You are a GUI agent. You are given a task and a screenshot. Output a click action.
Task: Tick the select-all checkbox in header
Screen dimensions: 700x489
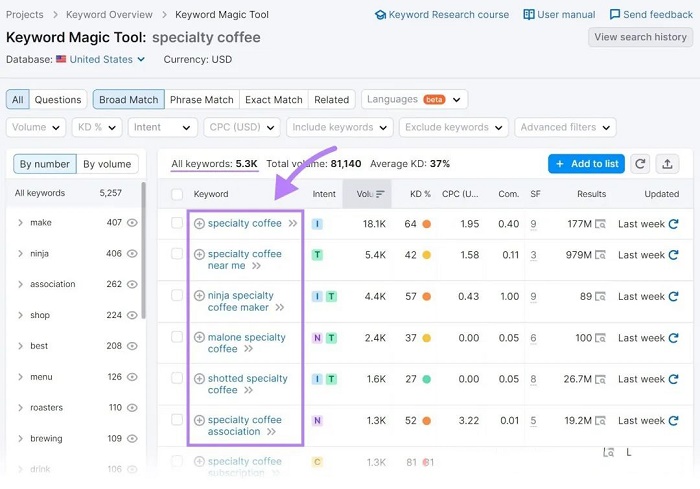(177, 194)
